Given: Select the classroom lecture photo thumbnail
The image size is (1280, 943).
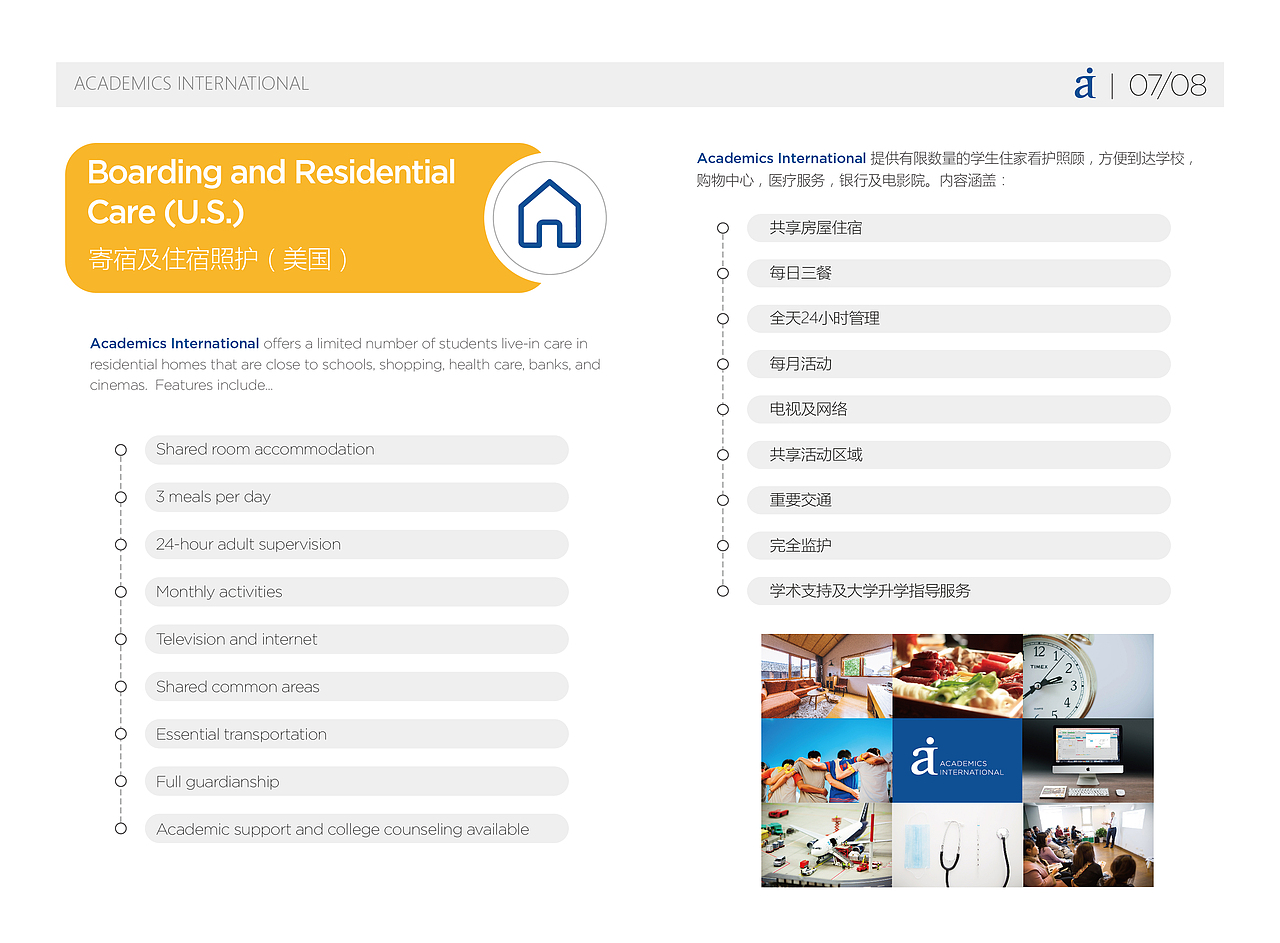Looking at the screenshot, I should (x=1088, y=845).
